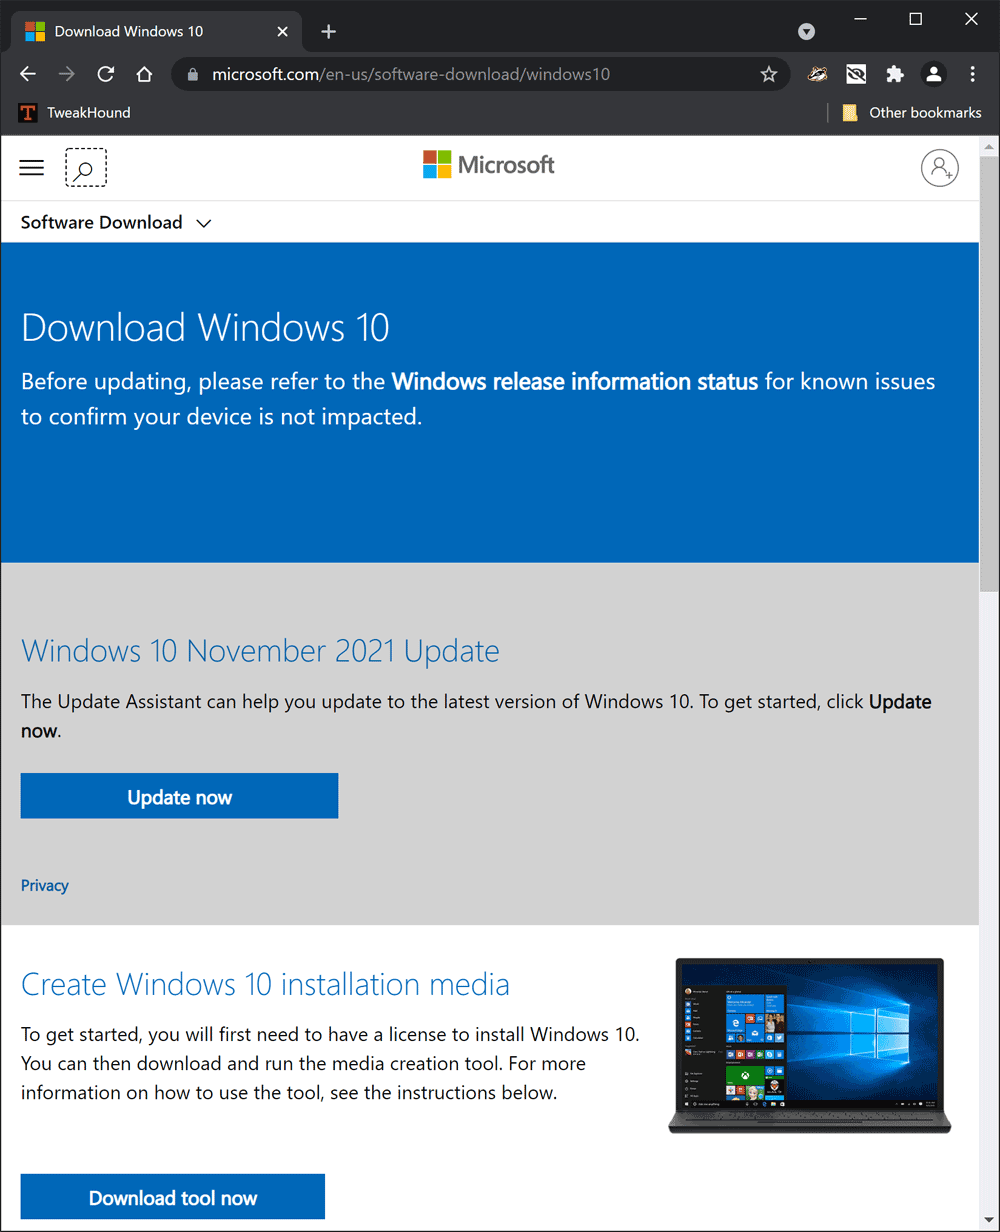
Task: Maximize the Chrome window
Action: [x=915, y=18]
